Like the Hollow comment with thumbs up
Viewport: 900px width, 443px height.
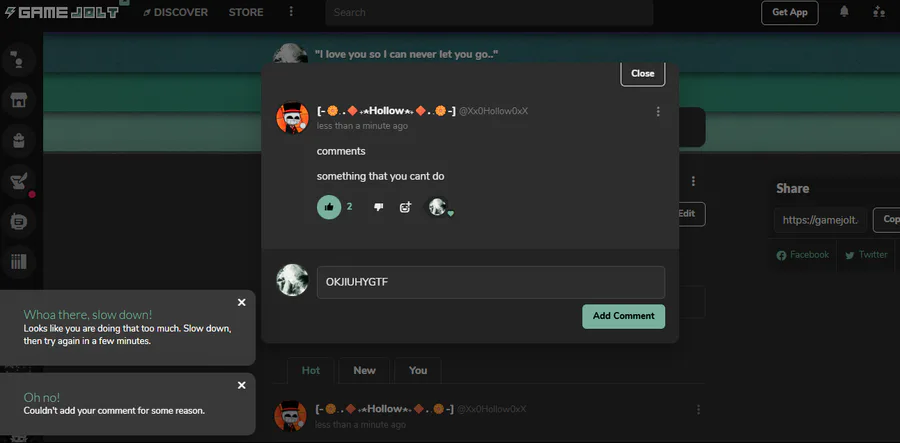point(329,207)
